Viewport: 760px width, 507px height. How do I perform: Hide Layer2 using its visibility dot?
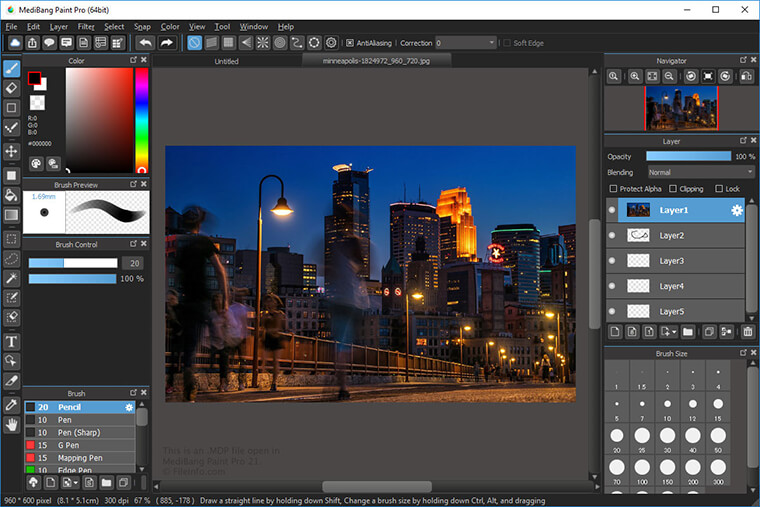click(612, 235)
